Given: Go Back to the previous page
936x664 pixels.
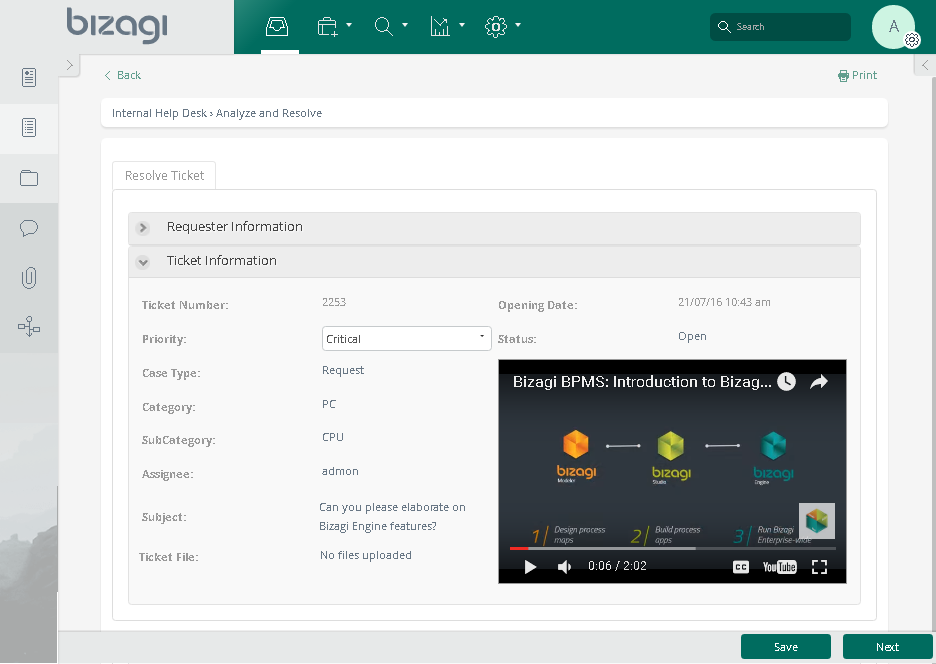Looking at the screenshot, I should click(123, 75).
